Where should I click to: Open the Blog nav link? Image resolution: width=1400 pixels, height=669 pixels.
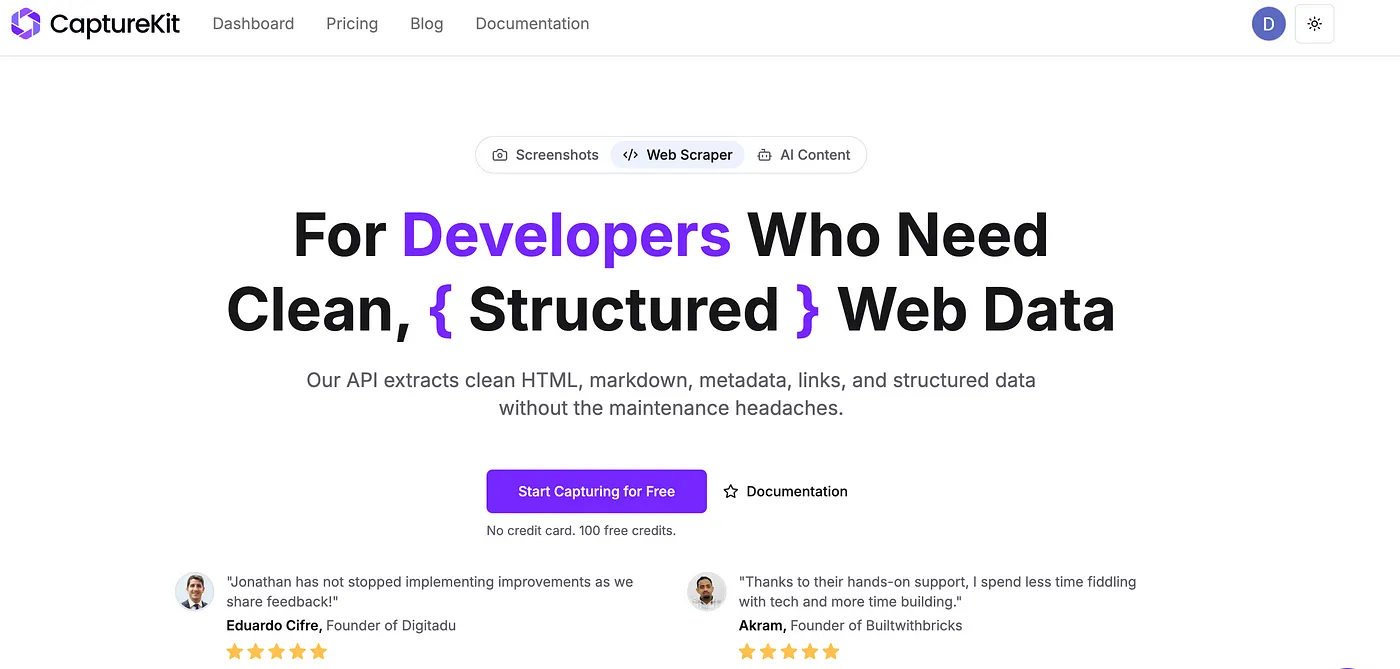pyautogui.click(x=427, y=23)
